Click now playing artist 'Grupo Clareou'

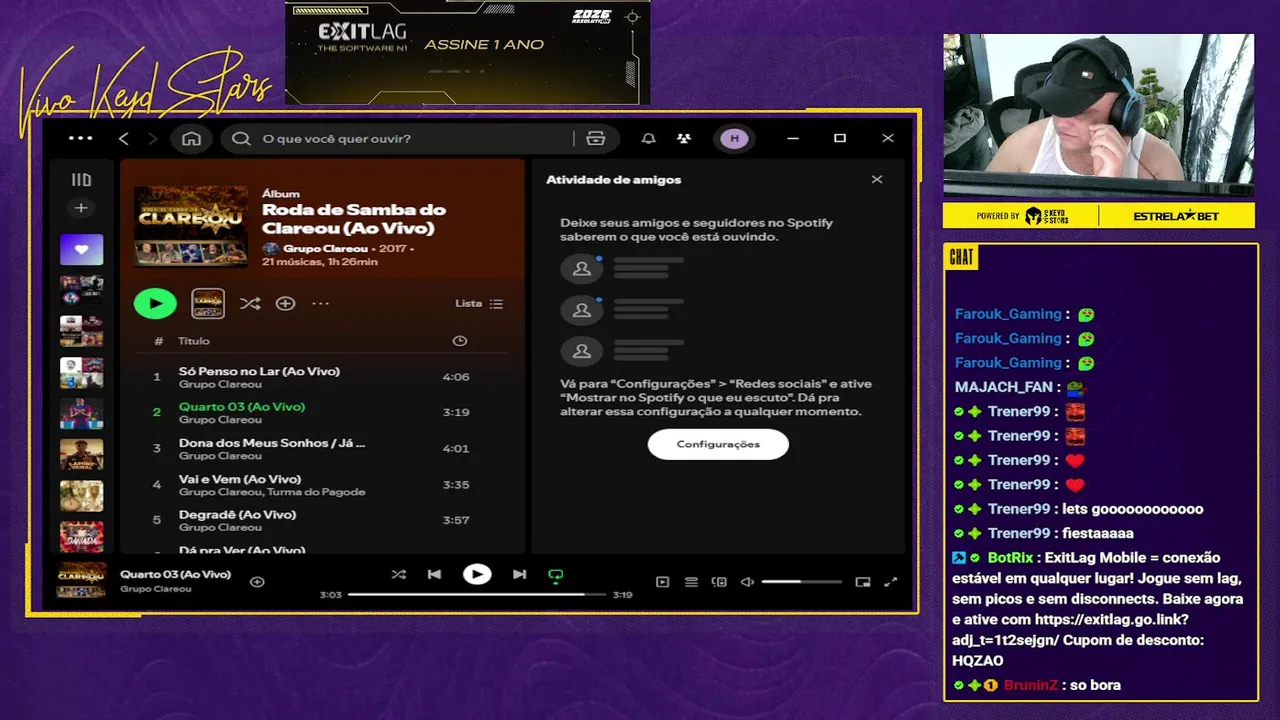point(156,589)
